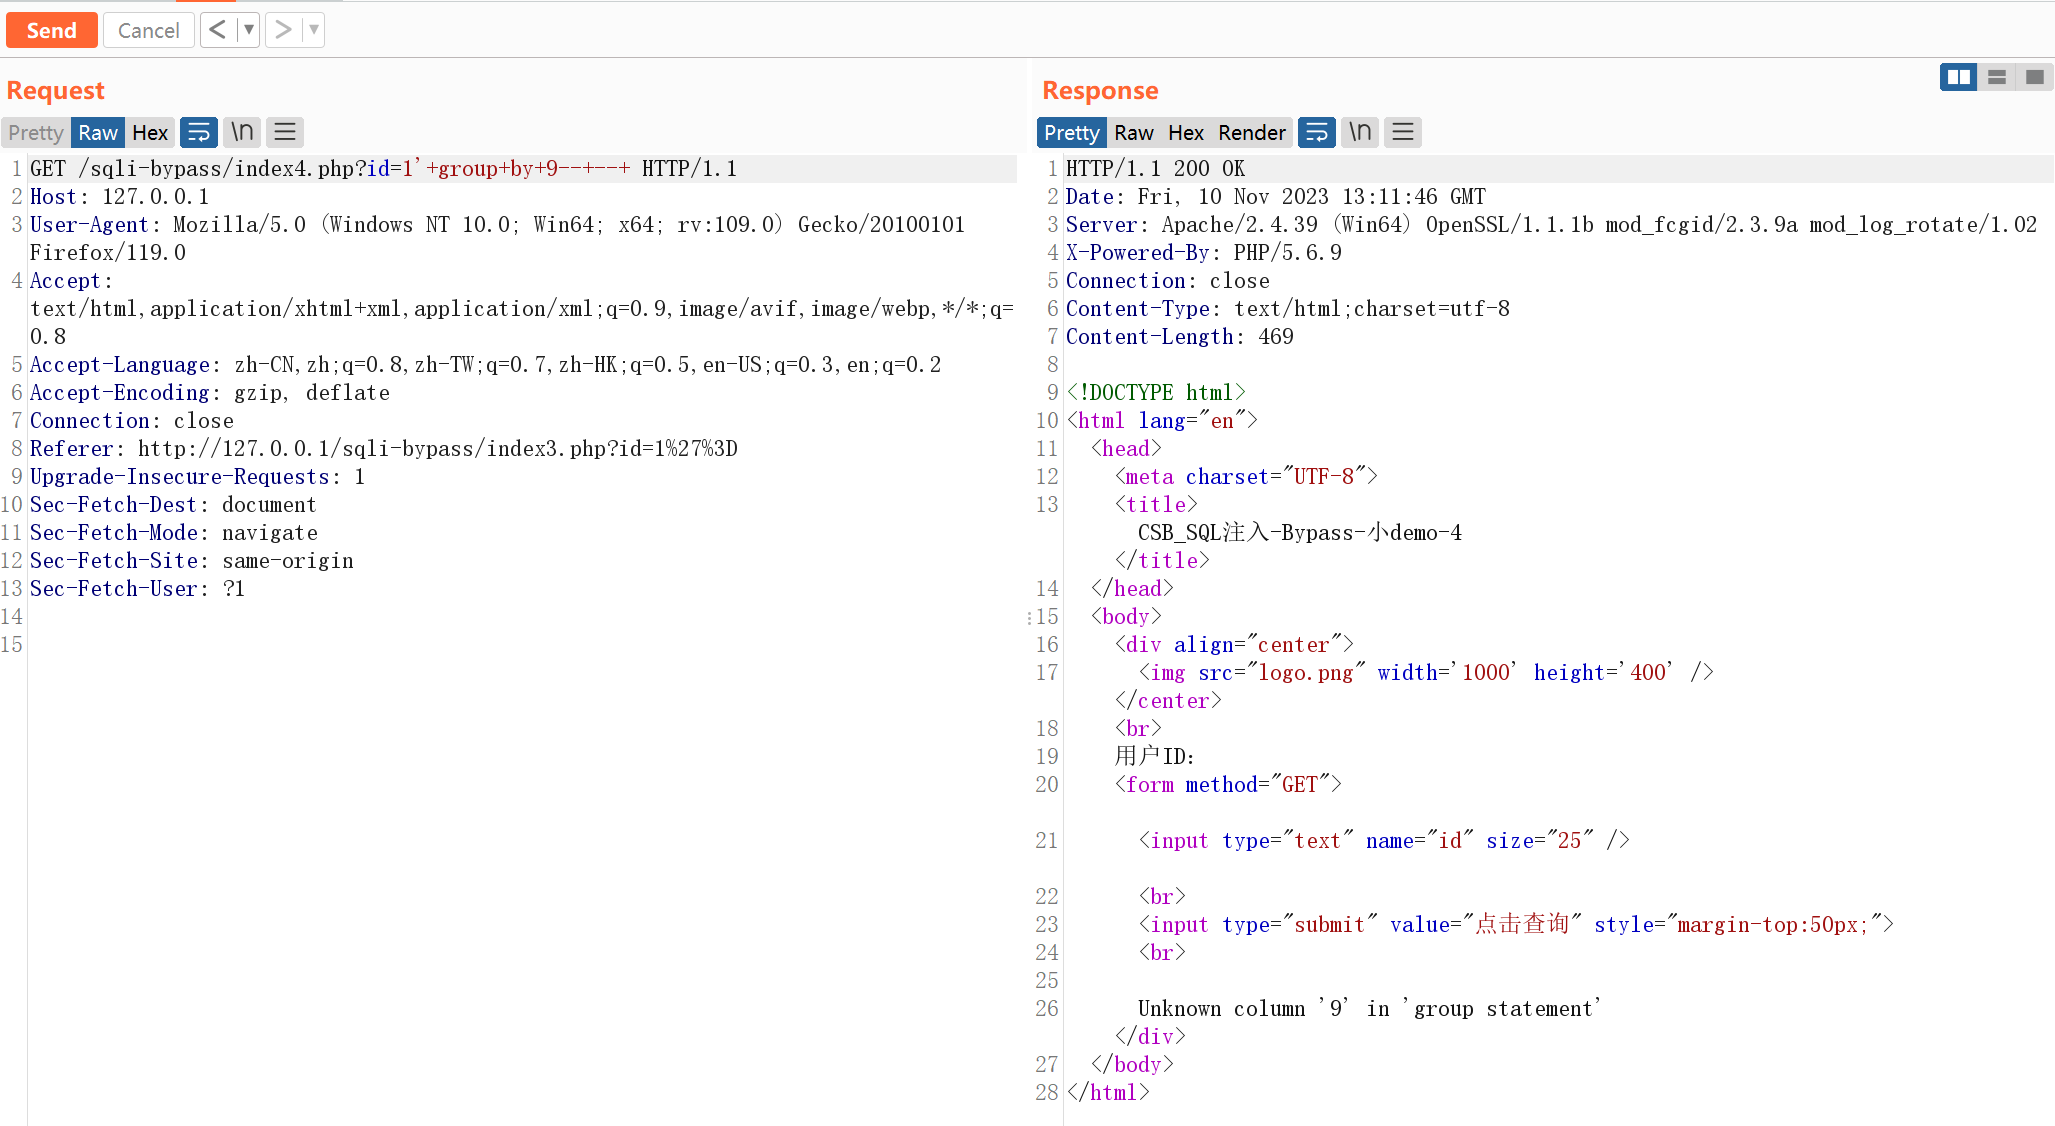Open the Request panel options menu icon

(285, 132)
